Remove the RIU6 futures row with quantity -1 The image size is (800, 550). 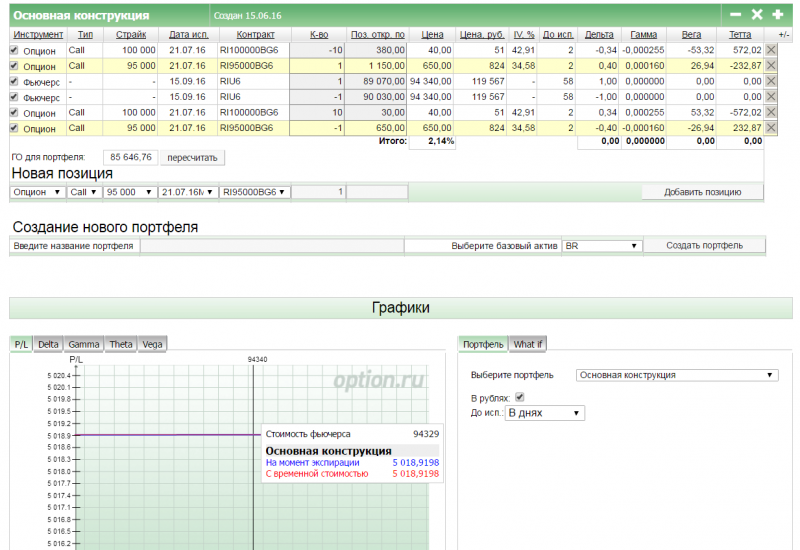pyautogui.click(x=771, y=97)
